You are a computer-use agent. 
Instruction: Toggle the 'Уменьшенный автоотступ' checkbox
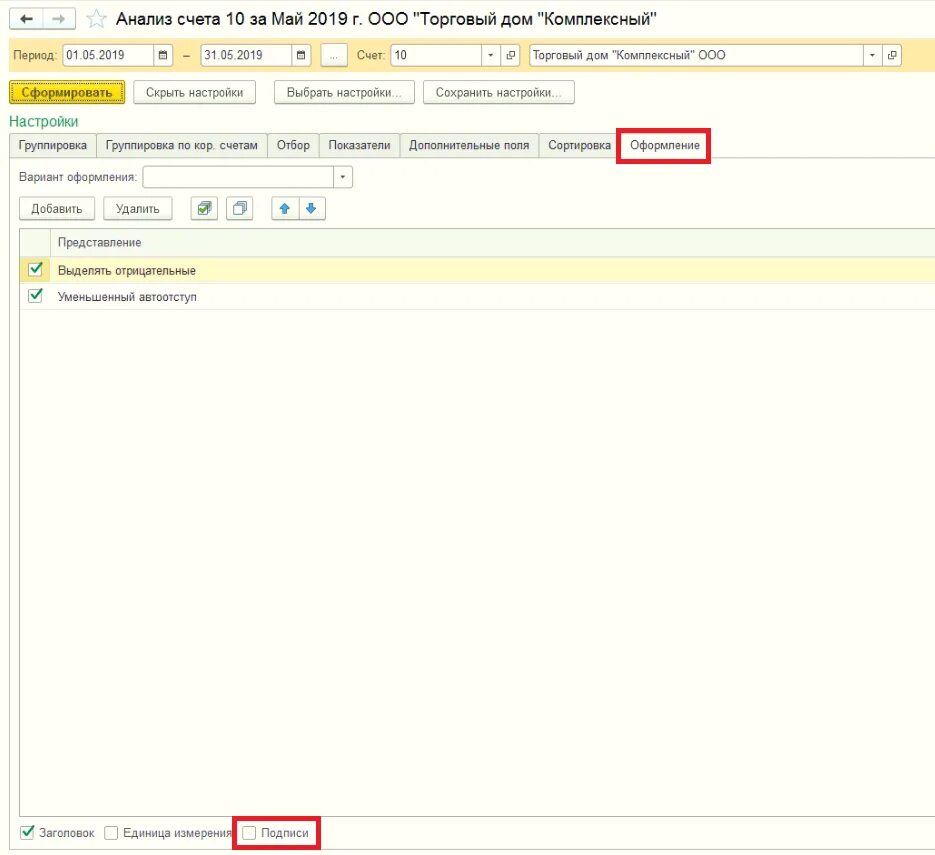(x=35, y=296)
